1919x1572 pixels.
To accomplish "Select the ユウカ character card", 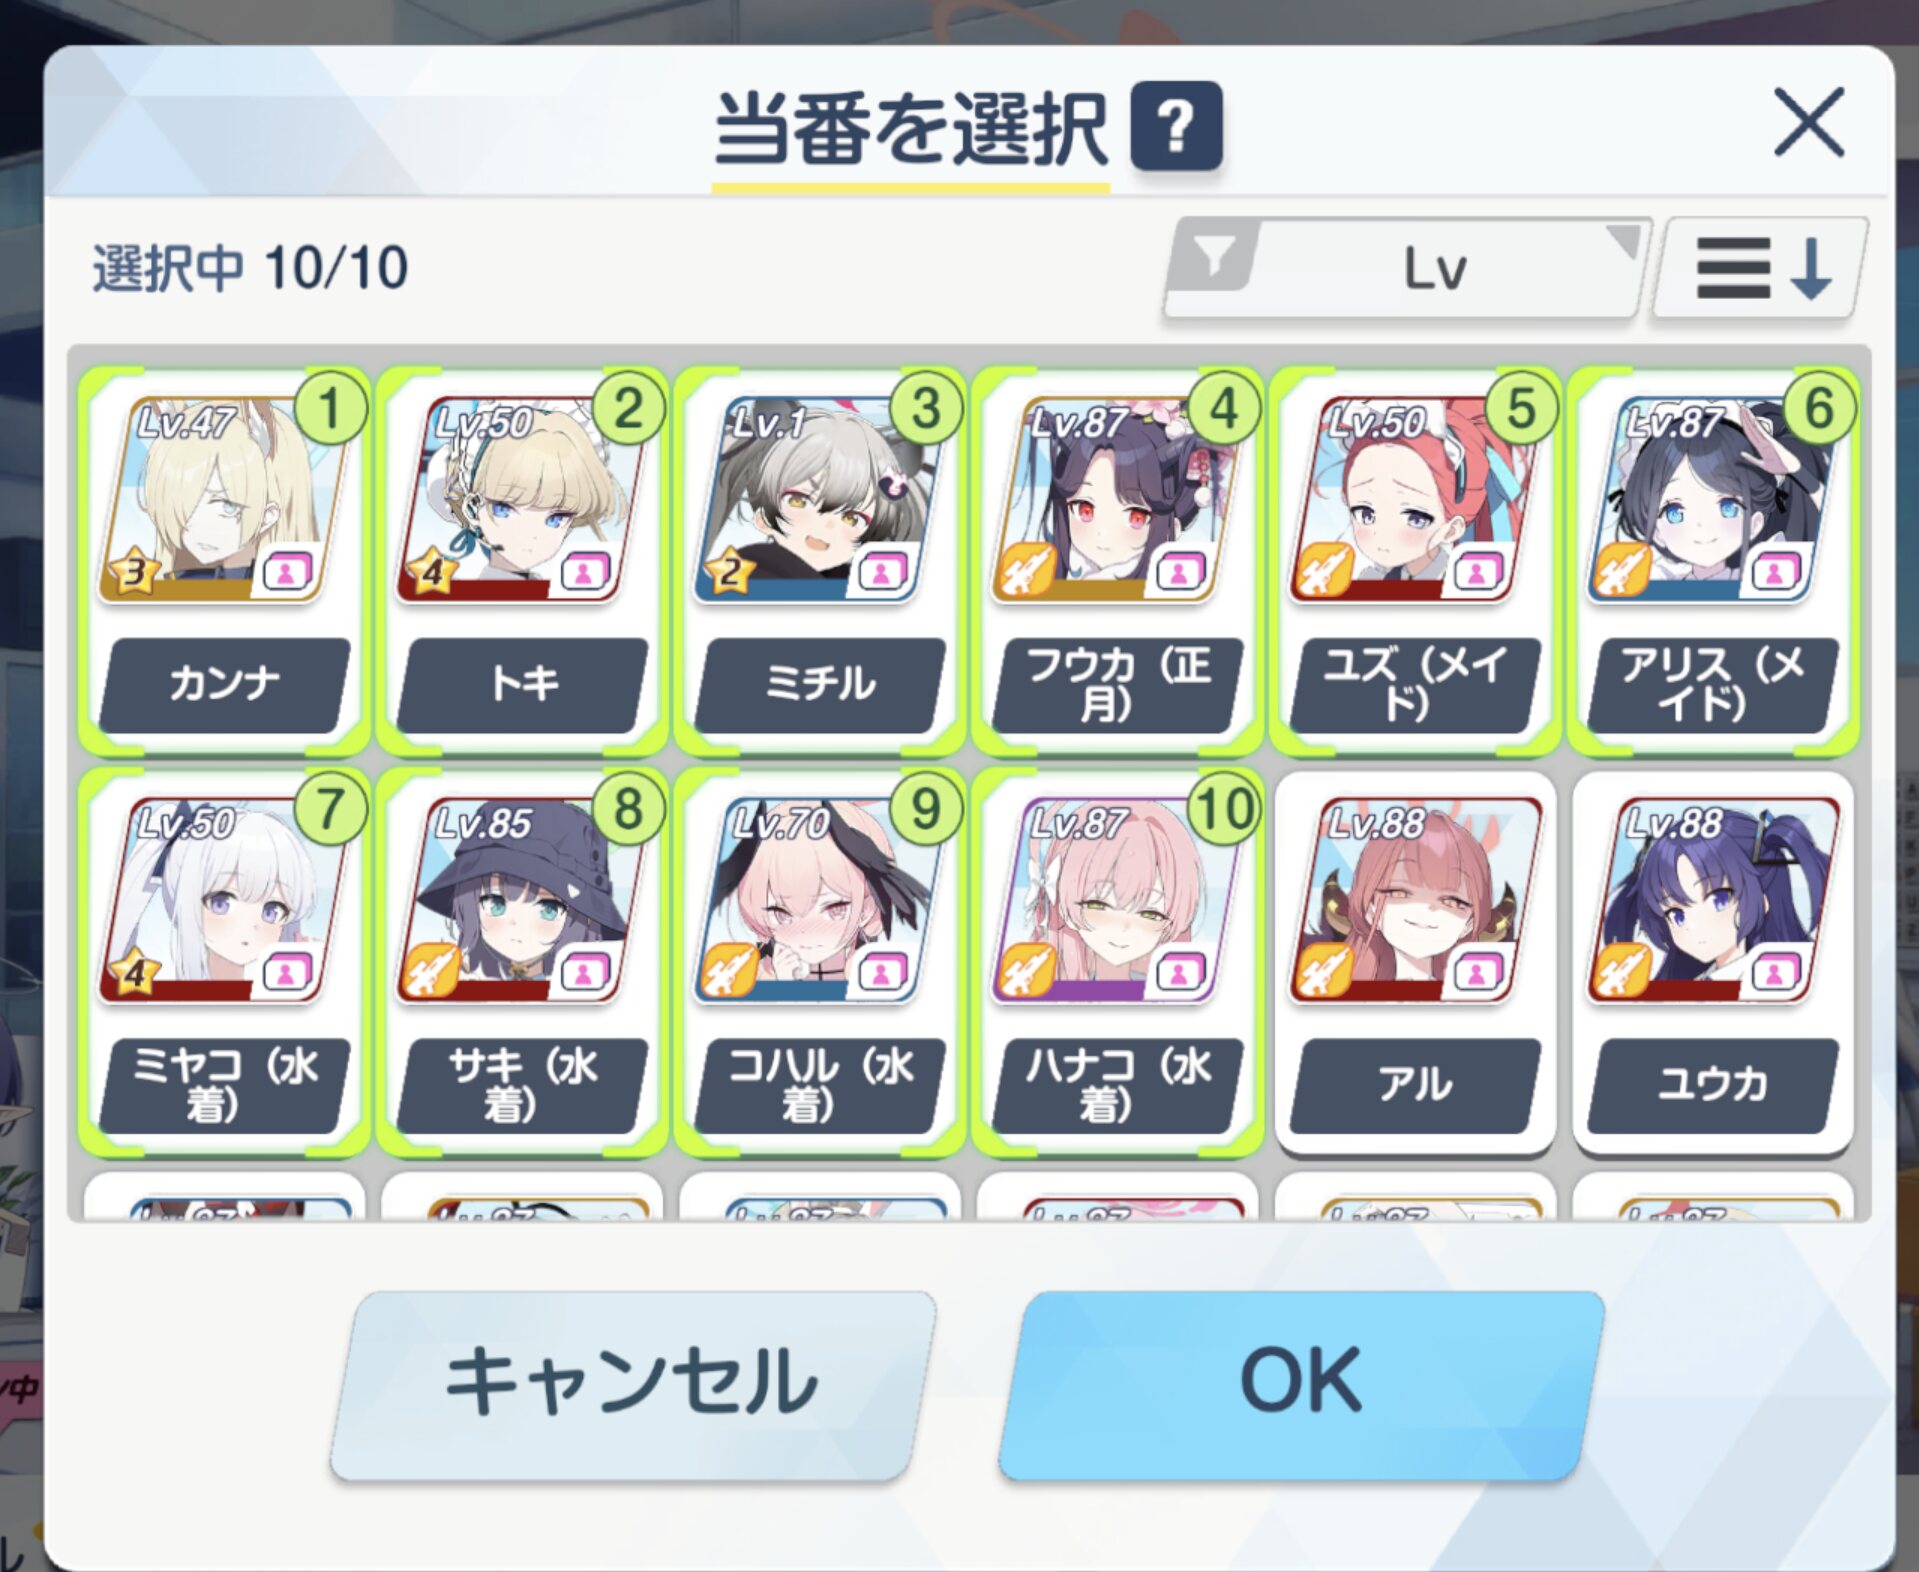I will [x=1713, y=962].
